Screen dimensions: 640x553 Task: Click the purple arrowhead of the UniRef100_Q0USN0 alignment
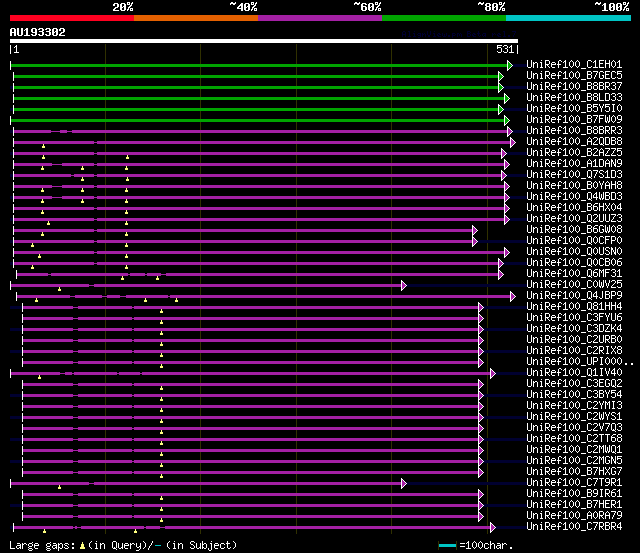click(x=507, y=253)
